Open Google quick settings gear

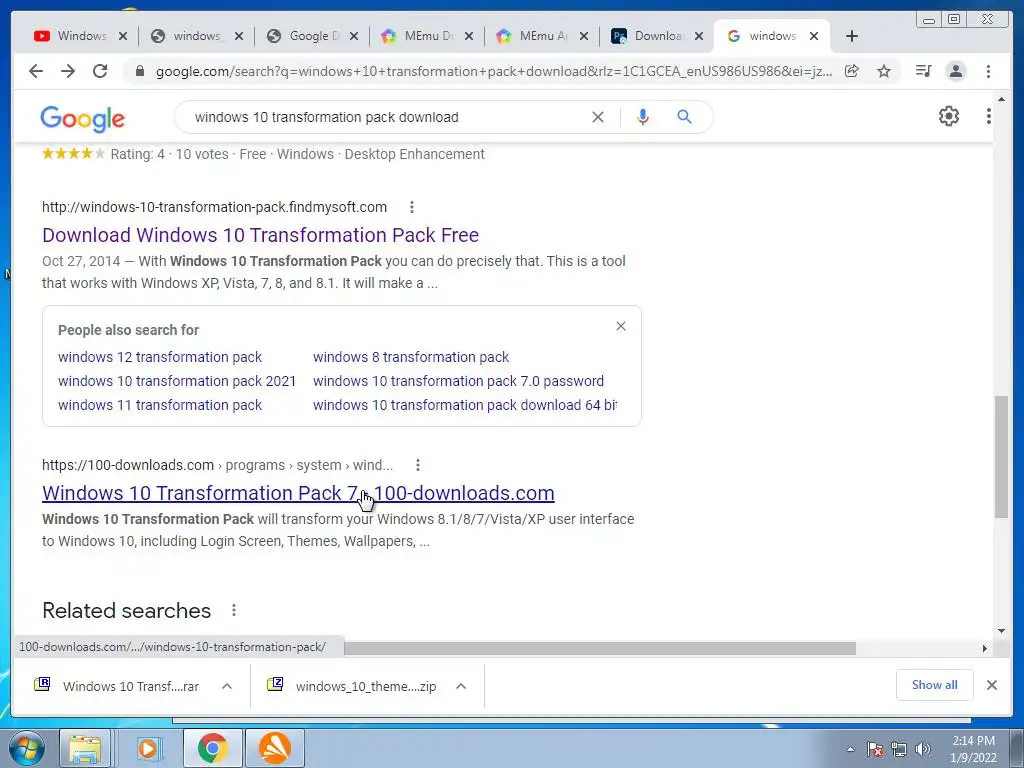[948, 116]
